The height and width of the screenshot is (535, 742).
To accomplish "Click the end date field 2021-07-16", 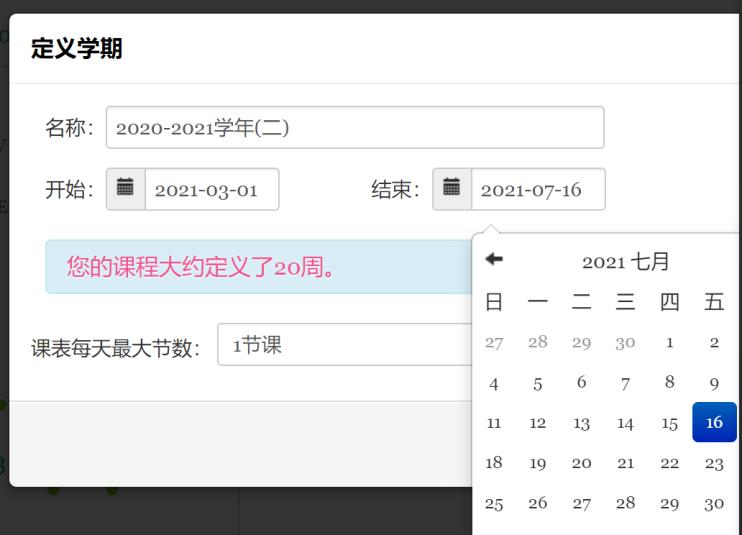I will (x=537, y=190).
